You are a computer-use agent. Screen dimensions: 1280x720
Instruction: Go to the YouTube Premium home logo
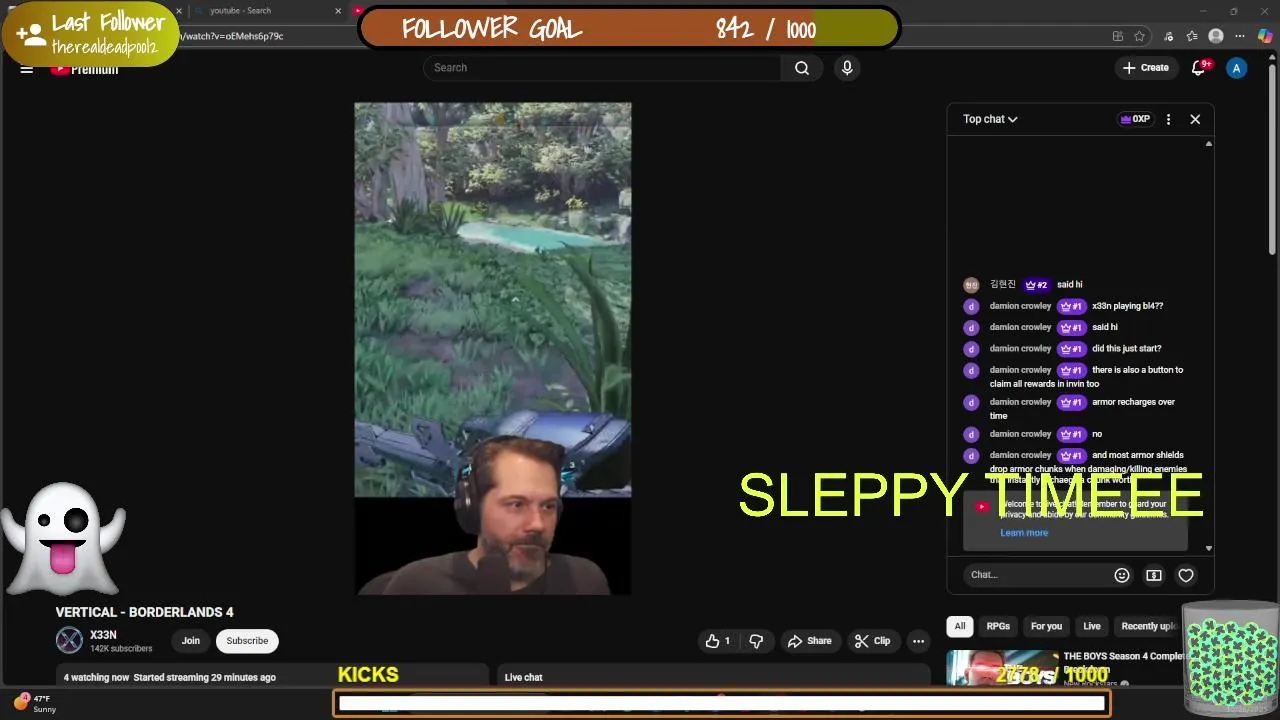(85, 69)
